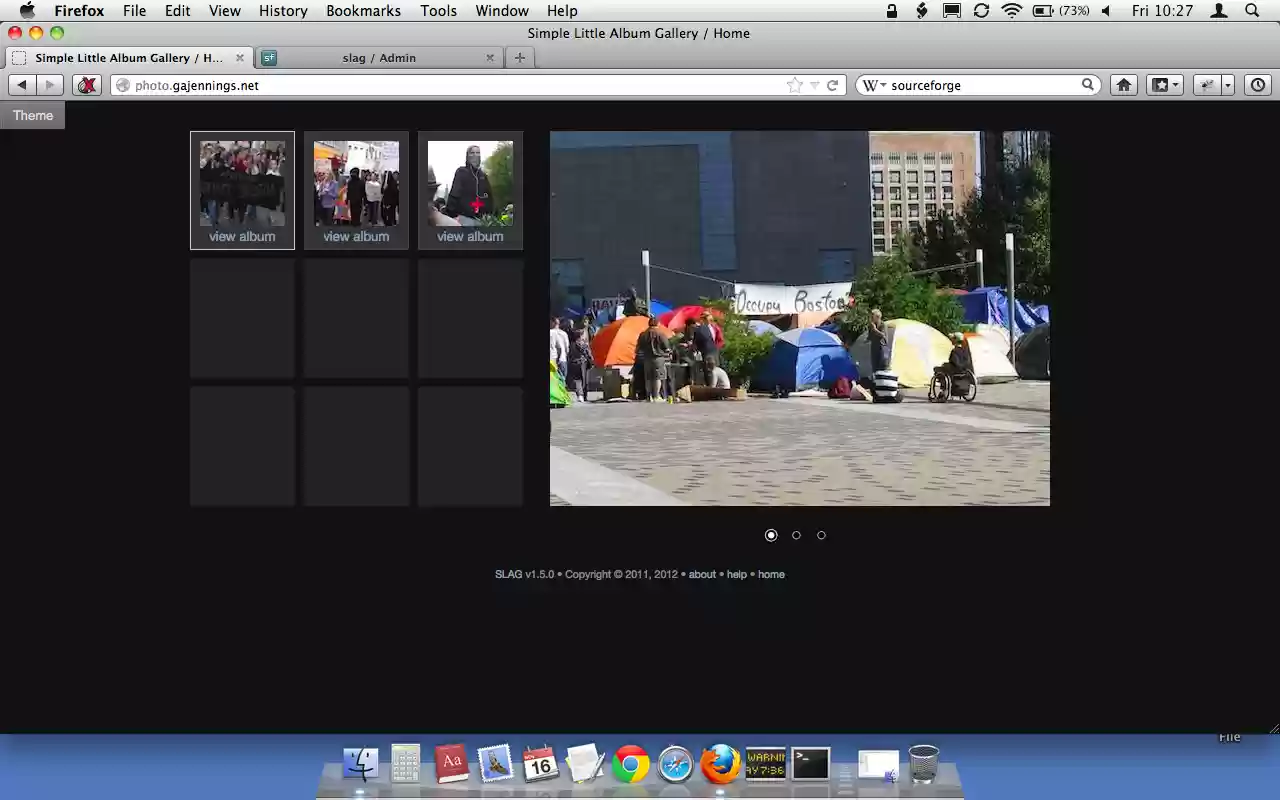Open the about link in footer

[702, 574]
